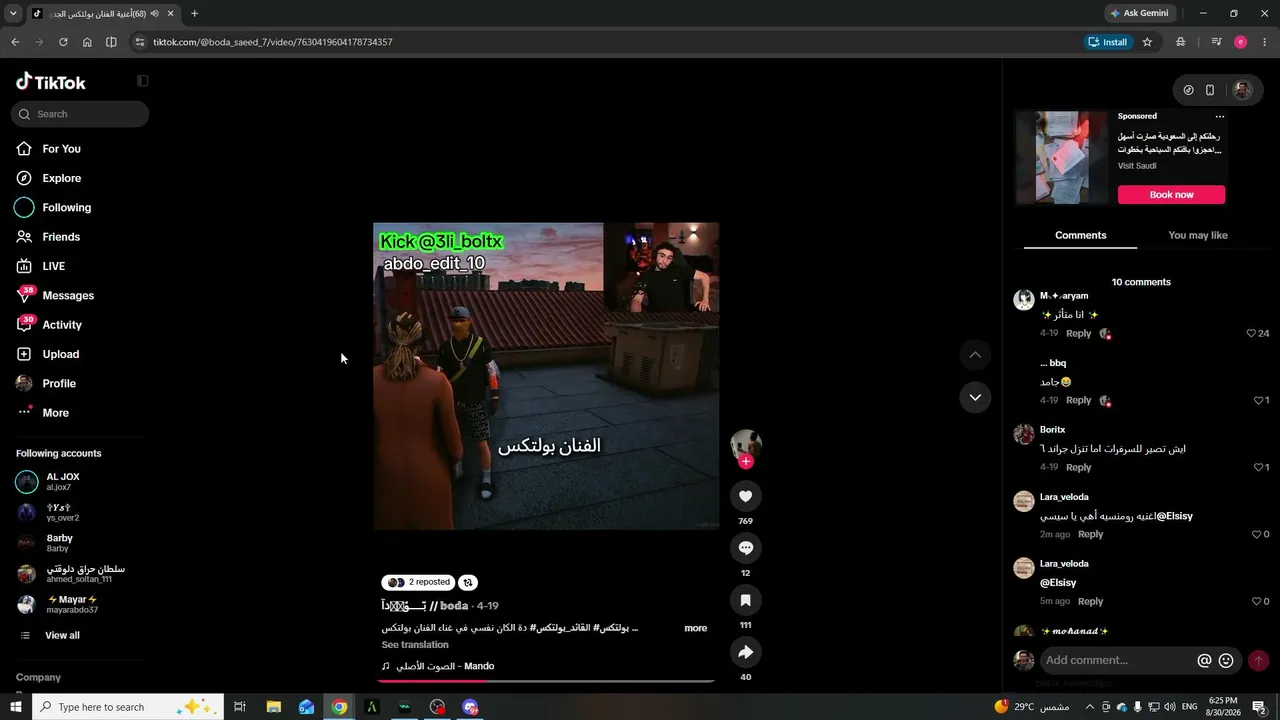Click See translation under the caption

pos(415,645)
